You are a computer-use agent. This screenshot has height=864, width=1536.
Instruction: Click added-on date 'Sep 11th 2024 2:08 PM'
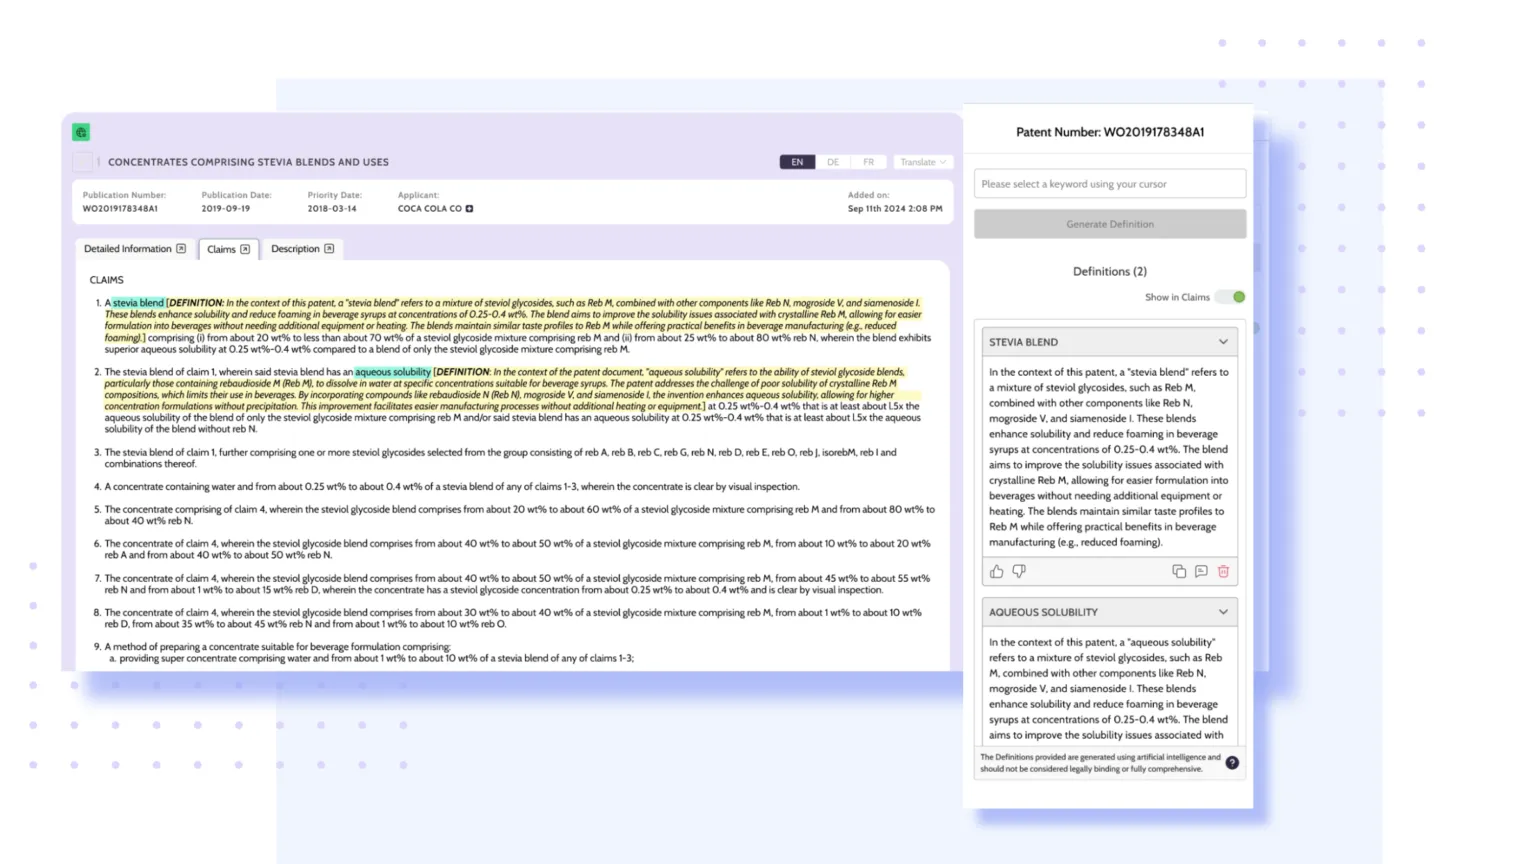pyautogui.click(x=895, y=209)
